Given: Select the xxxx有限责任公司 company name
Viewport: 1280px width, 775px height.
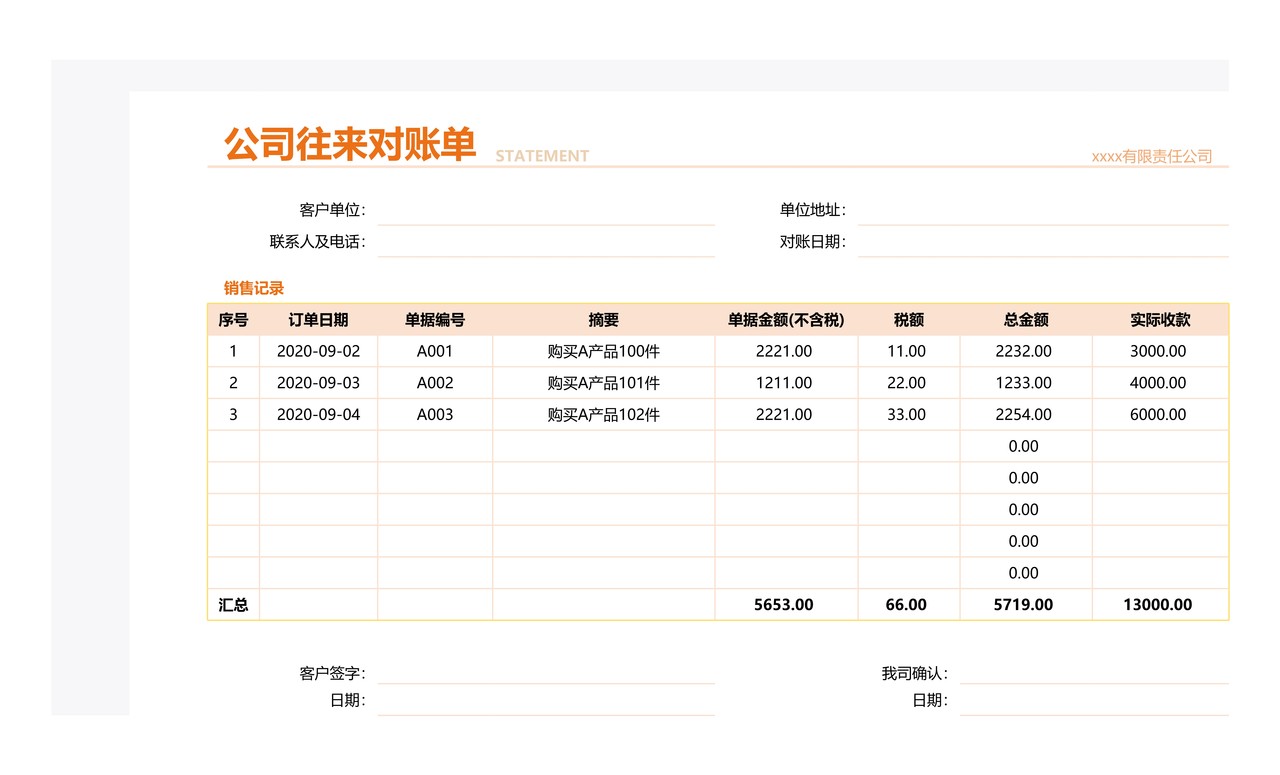Looking at the screenshot, I should pos(1152,156).
